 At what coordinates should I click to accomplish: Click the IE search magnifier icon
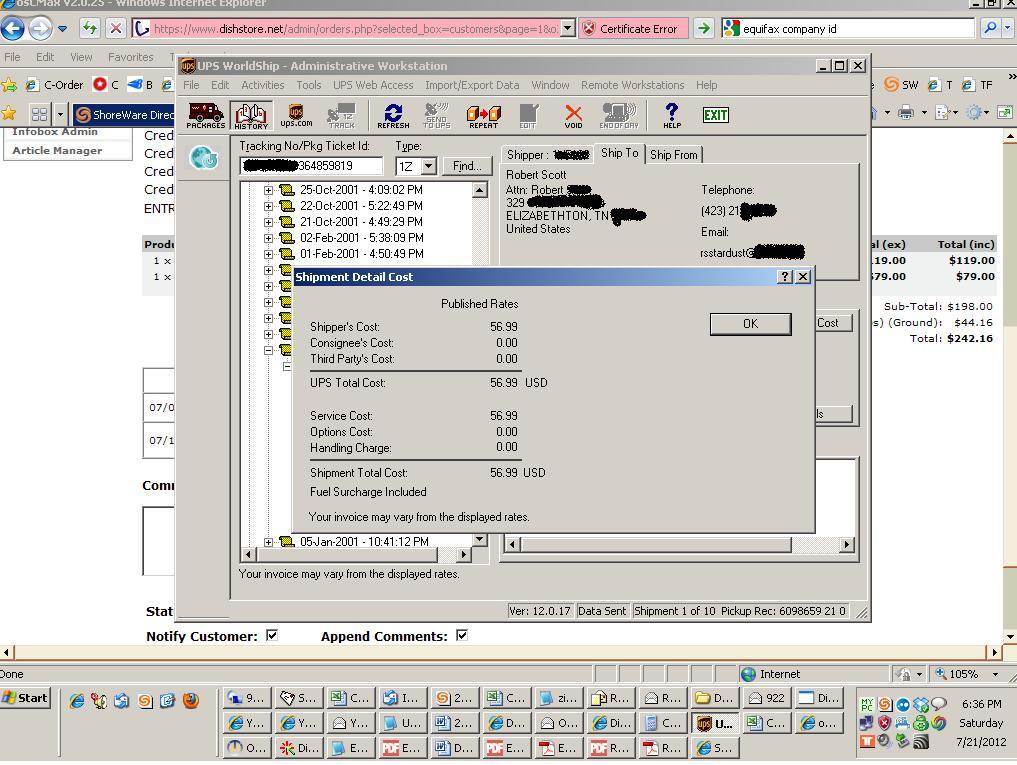[x=990, y=28]
